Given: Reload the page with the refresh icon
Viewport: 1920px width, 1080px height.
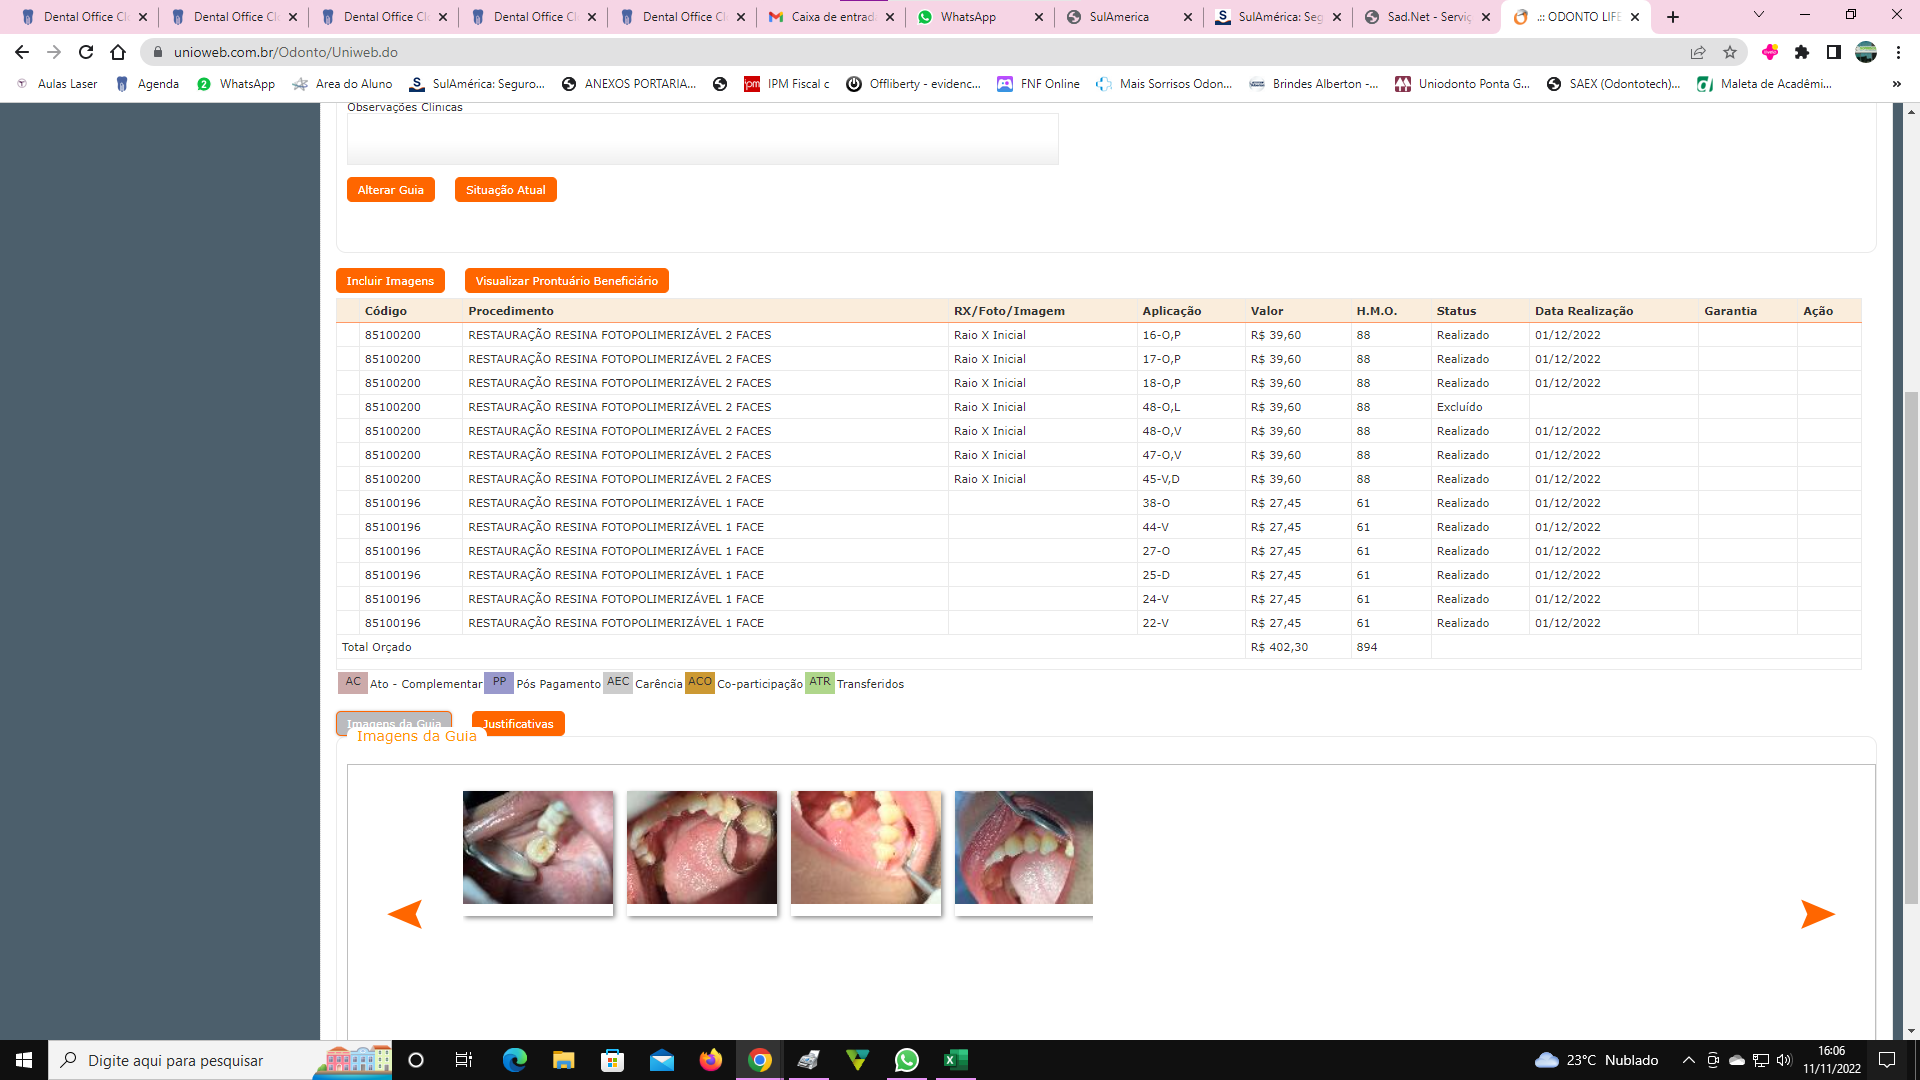Looking at the screenshot, I should pyautogui.click(x=86, y=52).
